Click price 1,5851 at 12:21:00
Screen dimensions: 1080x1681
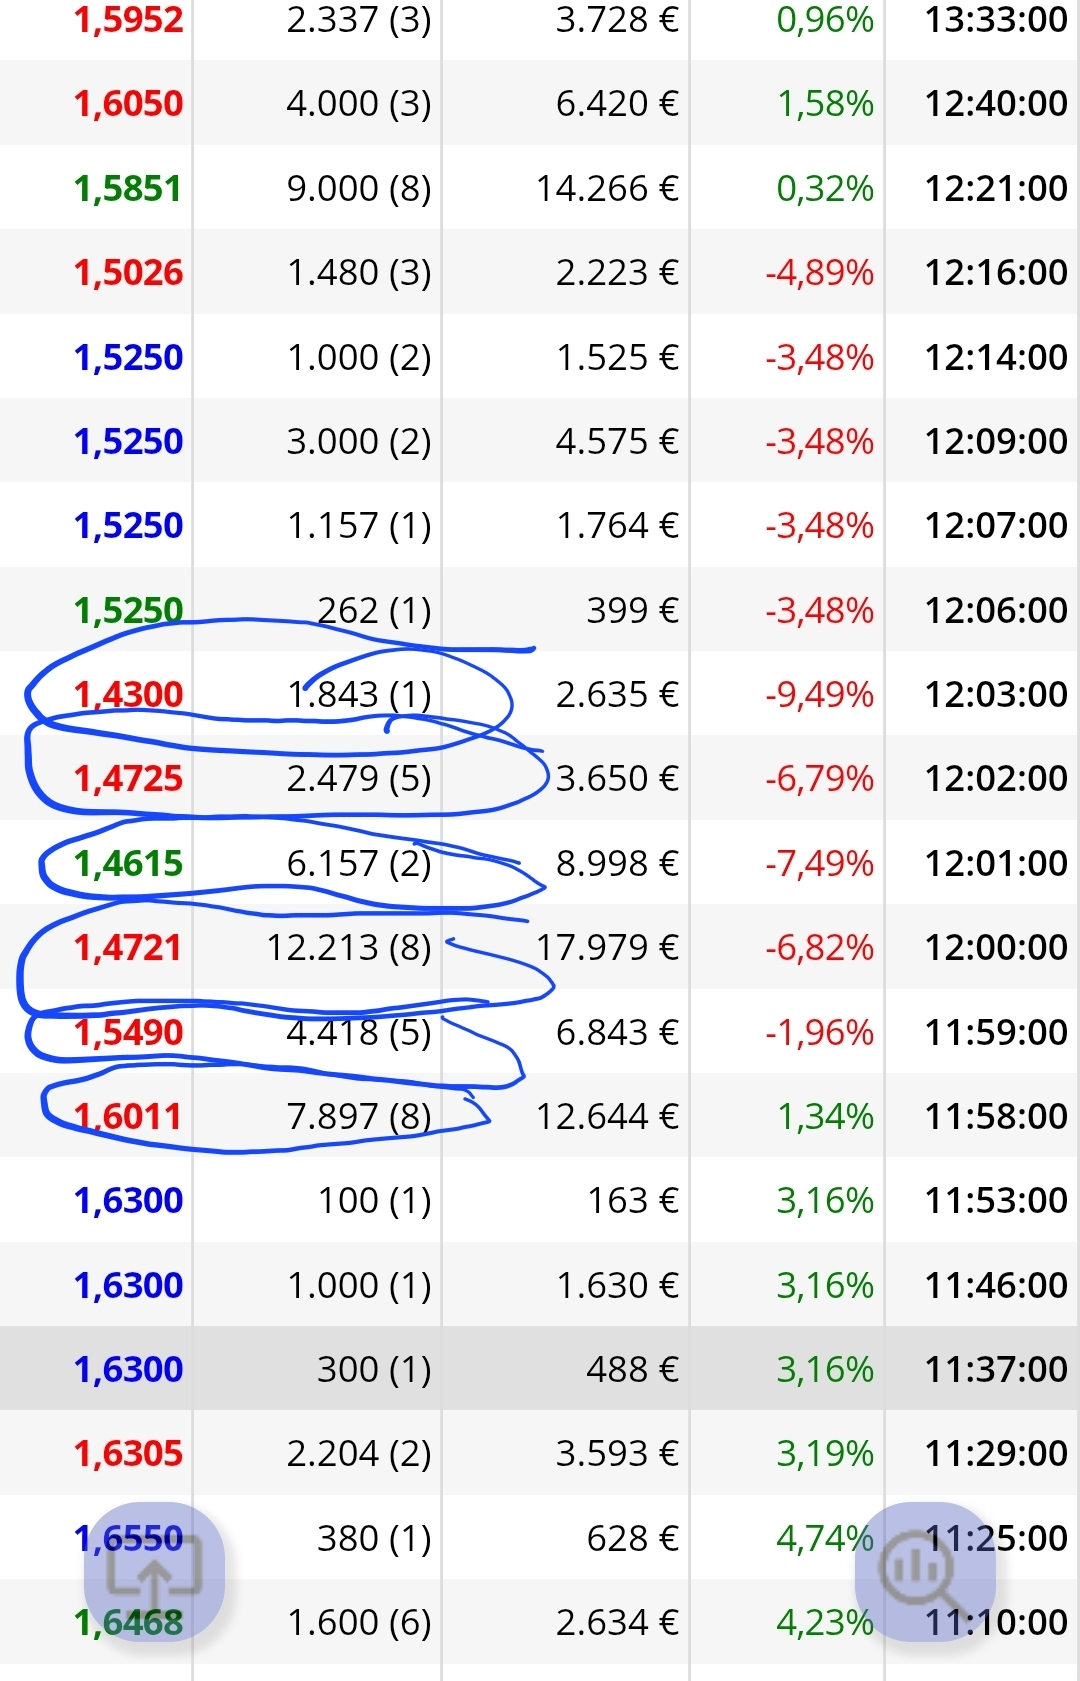(x=128, y=188)
